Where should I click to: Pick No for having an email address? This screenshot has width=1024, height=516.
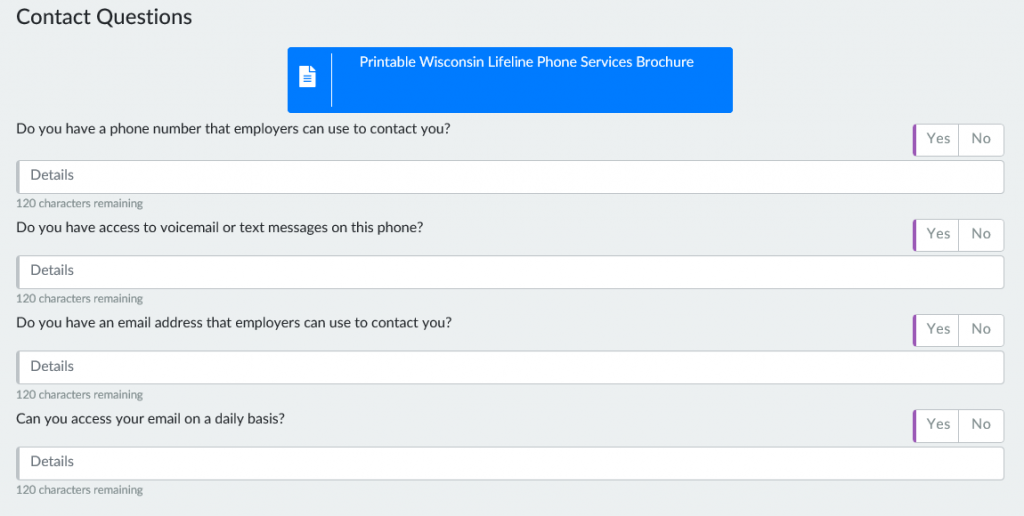[981, 329]
